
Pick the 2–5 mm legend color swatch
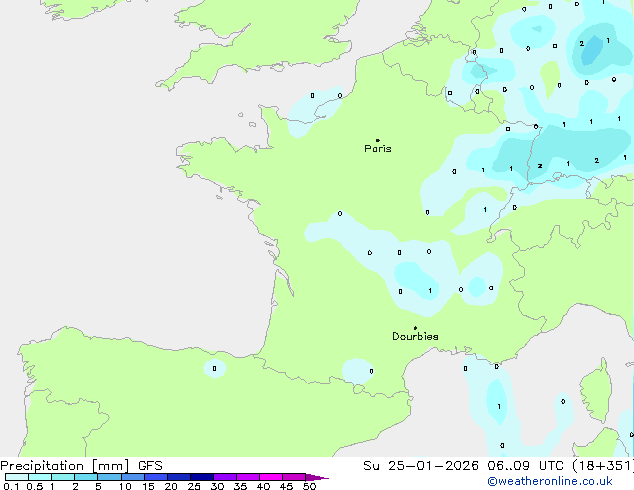point(86,477)
